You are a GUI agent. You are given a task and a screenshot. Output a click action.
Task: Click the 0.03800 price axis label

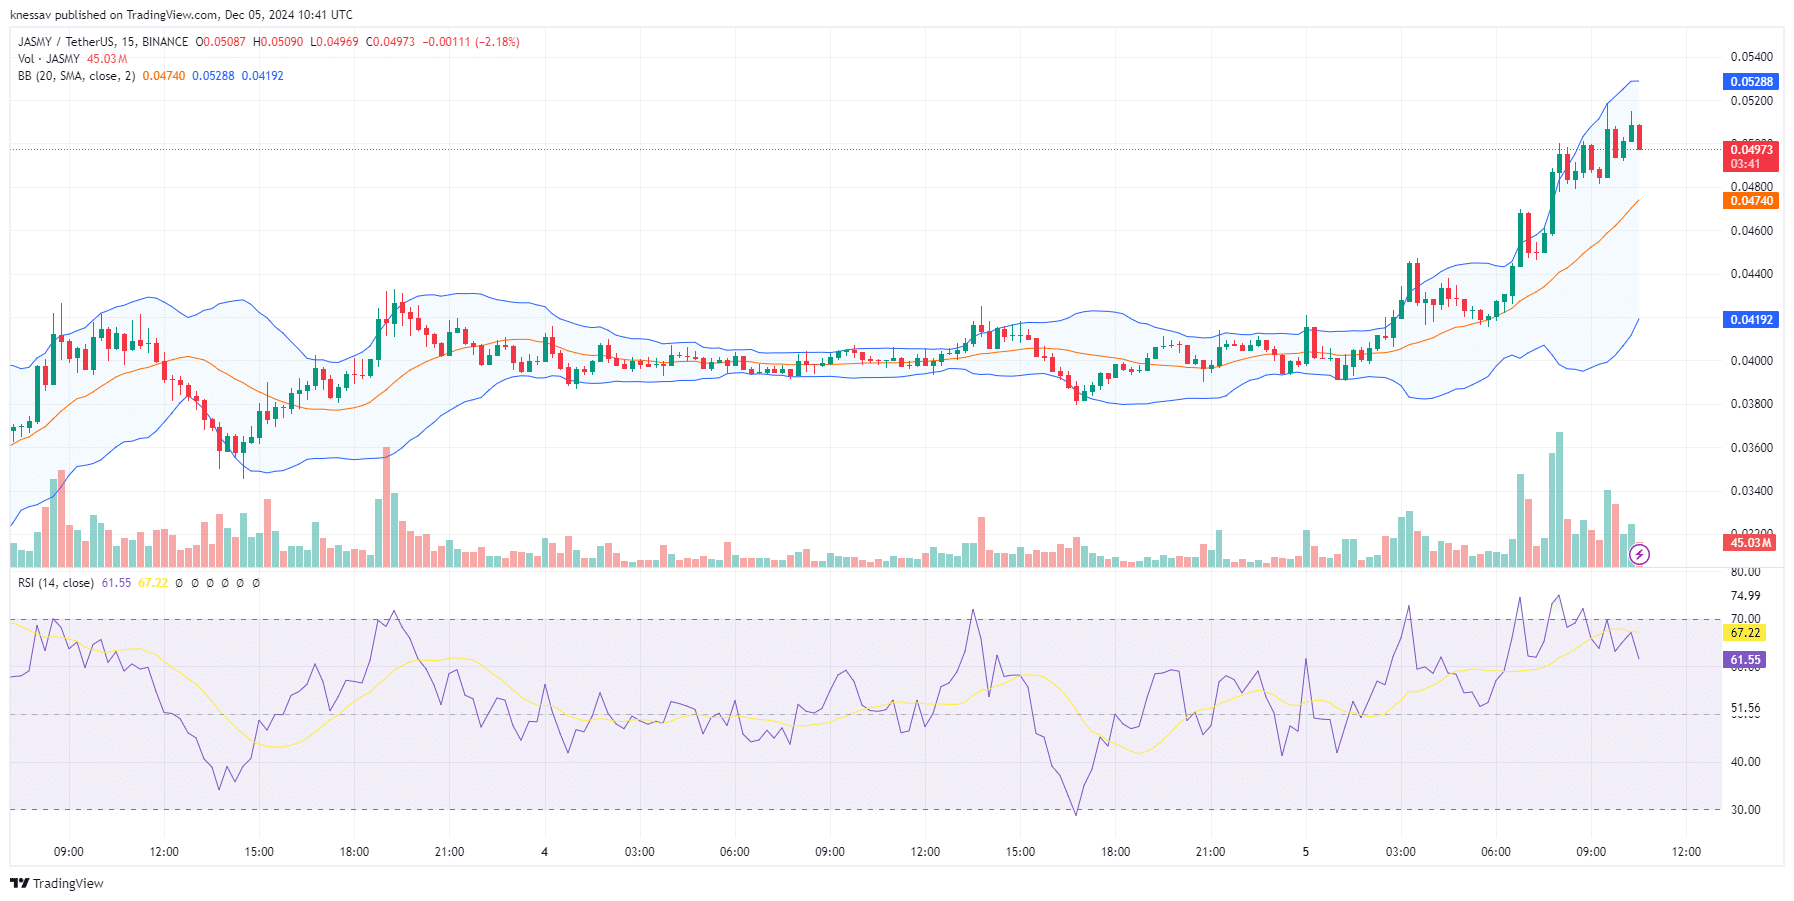(1752, 404)
